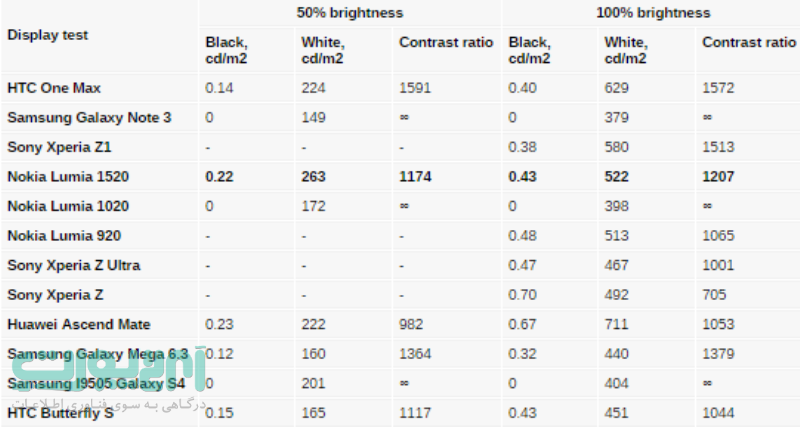
Task: Click the contrast value "1513"
Action: [718, 147]
